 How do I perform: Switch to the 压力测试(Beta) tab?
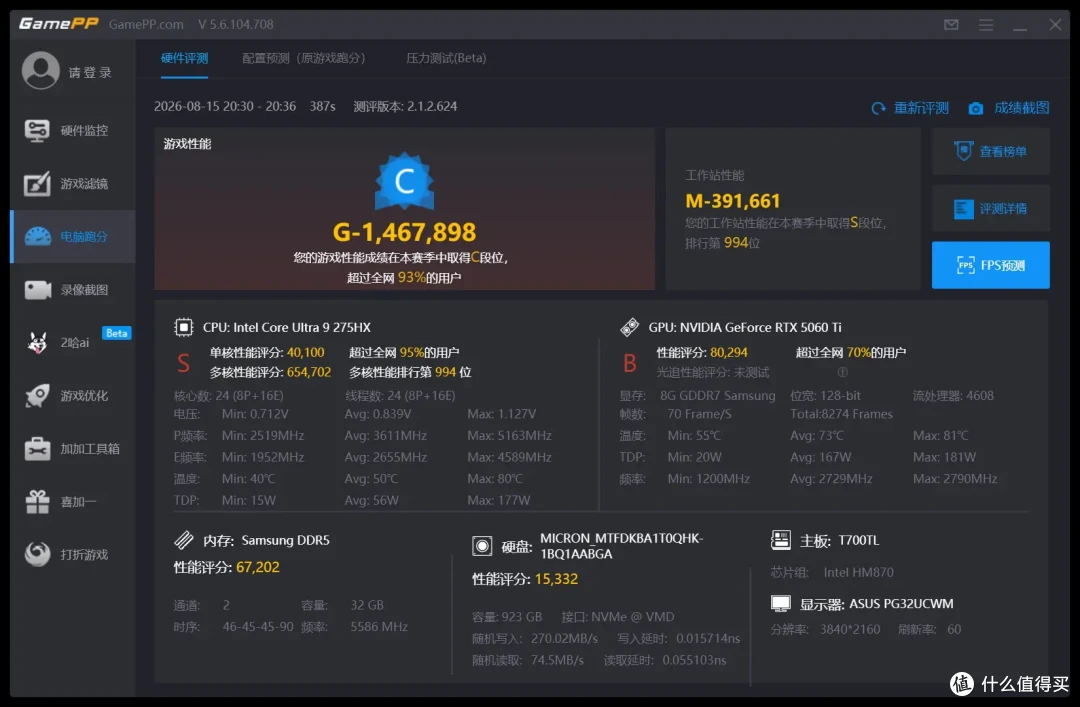446,59
